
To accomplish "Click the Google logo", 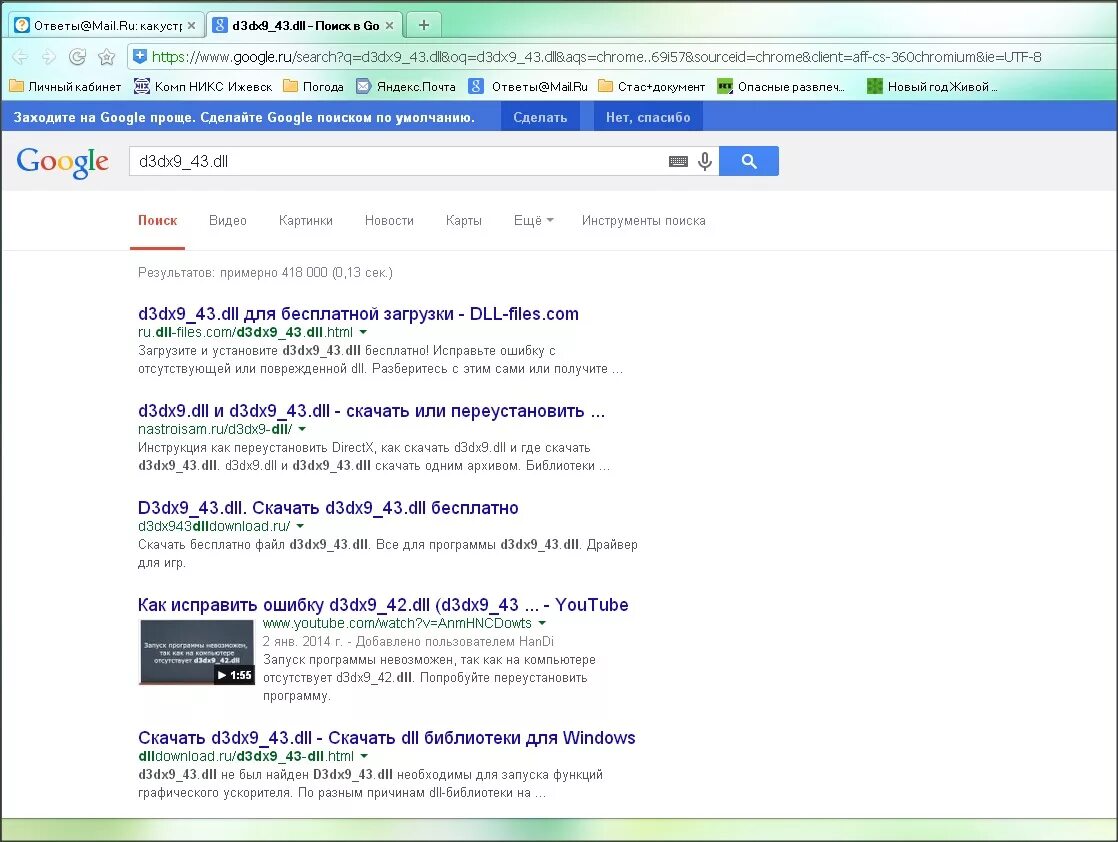I will pyautogui.click(x=63, y=162).
